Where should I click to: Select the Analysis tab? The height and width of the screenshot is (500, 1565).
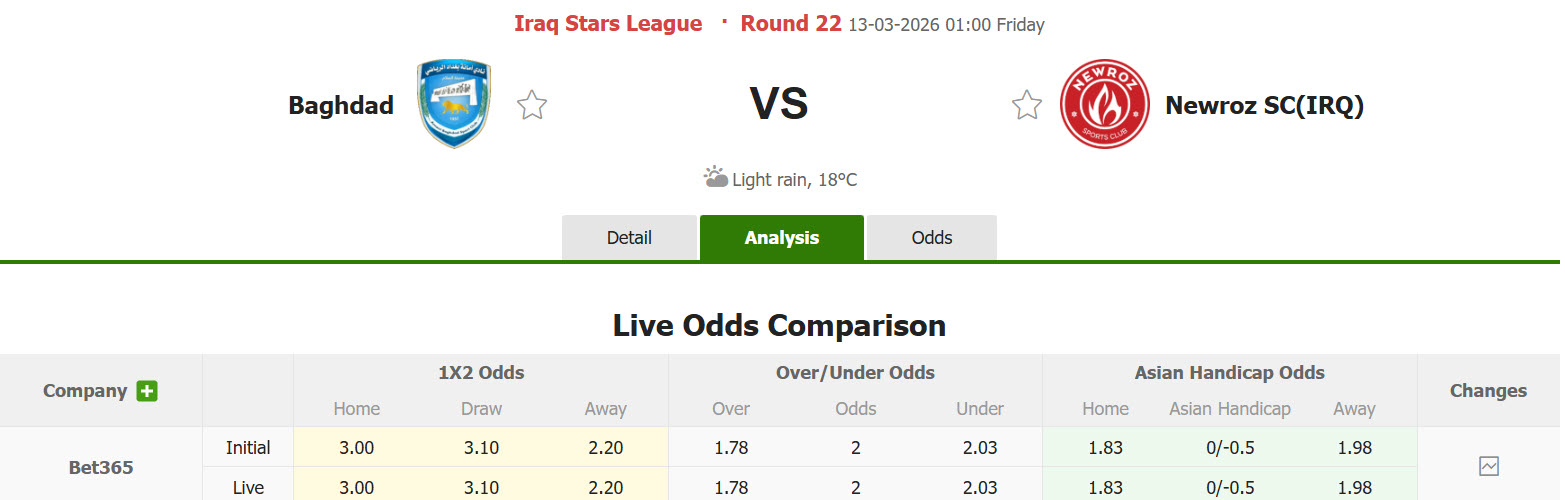[x=781, y=238]
